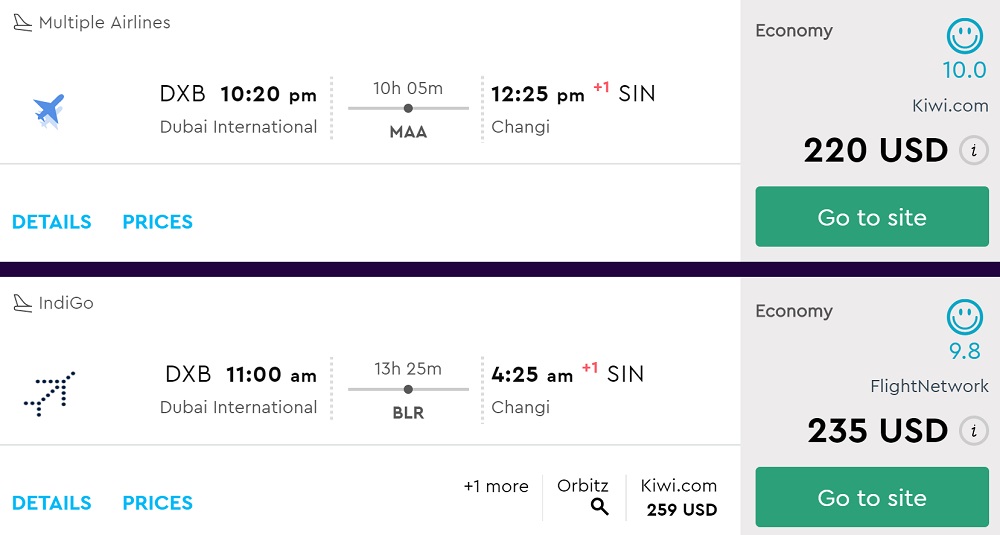Click the 9.8 smiley rating icon
This screenshot has width=1000, height=535.
click(x=964, y=318)
